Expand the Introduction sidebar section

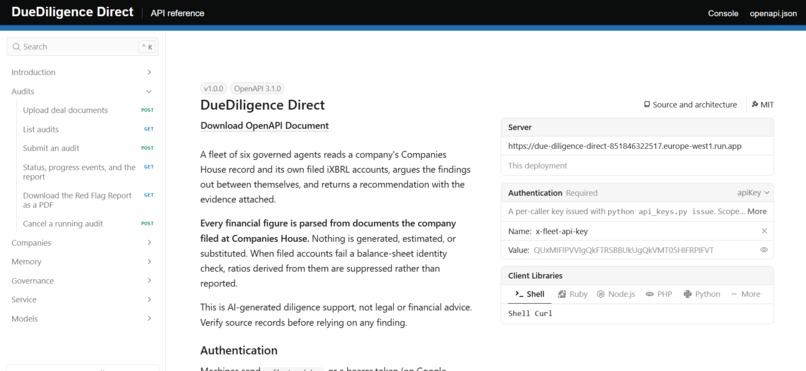coord(149,72)
